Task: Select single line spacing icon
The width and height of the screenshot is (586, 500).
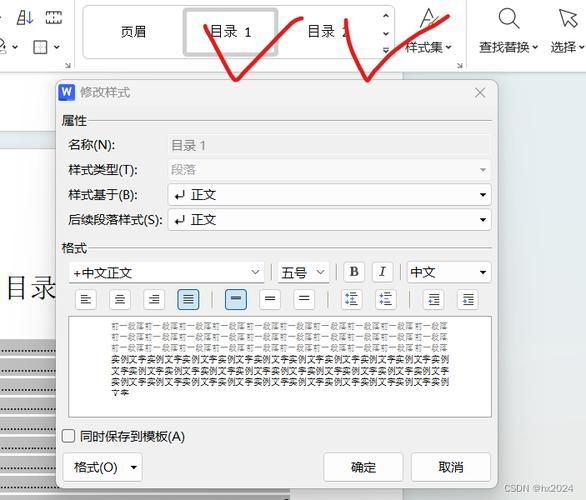Action: (x=236, y=299)
